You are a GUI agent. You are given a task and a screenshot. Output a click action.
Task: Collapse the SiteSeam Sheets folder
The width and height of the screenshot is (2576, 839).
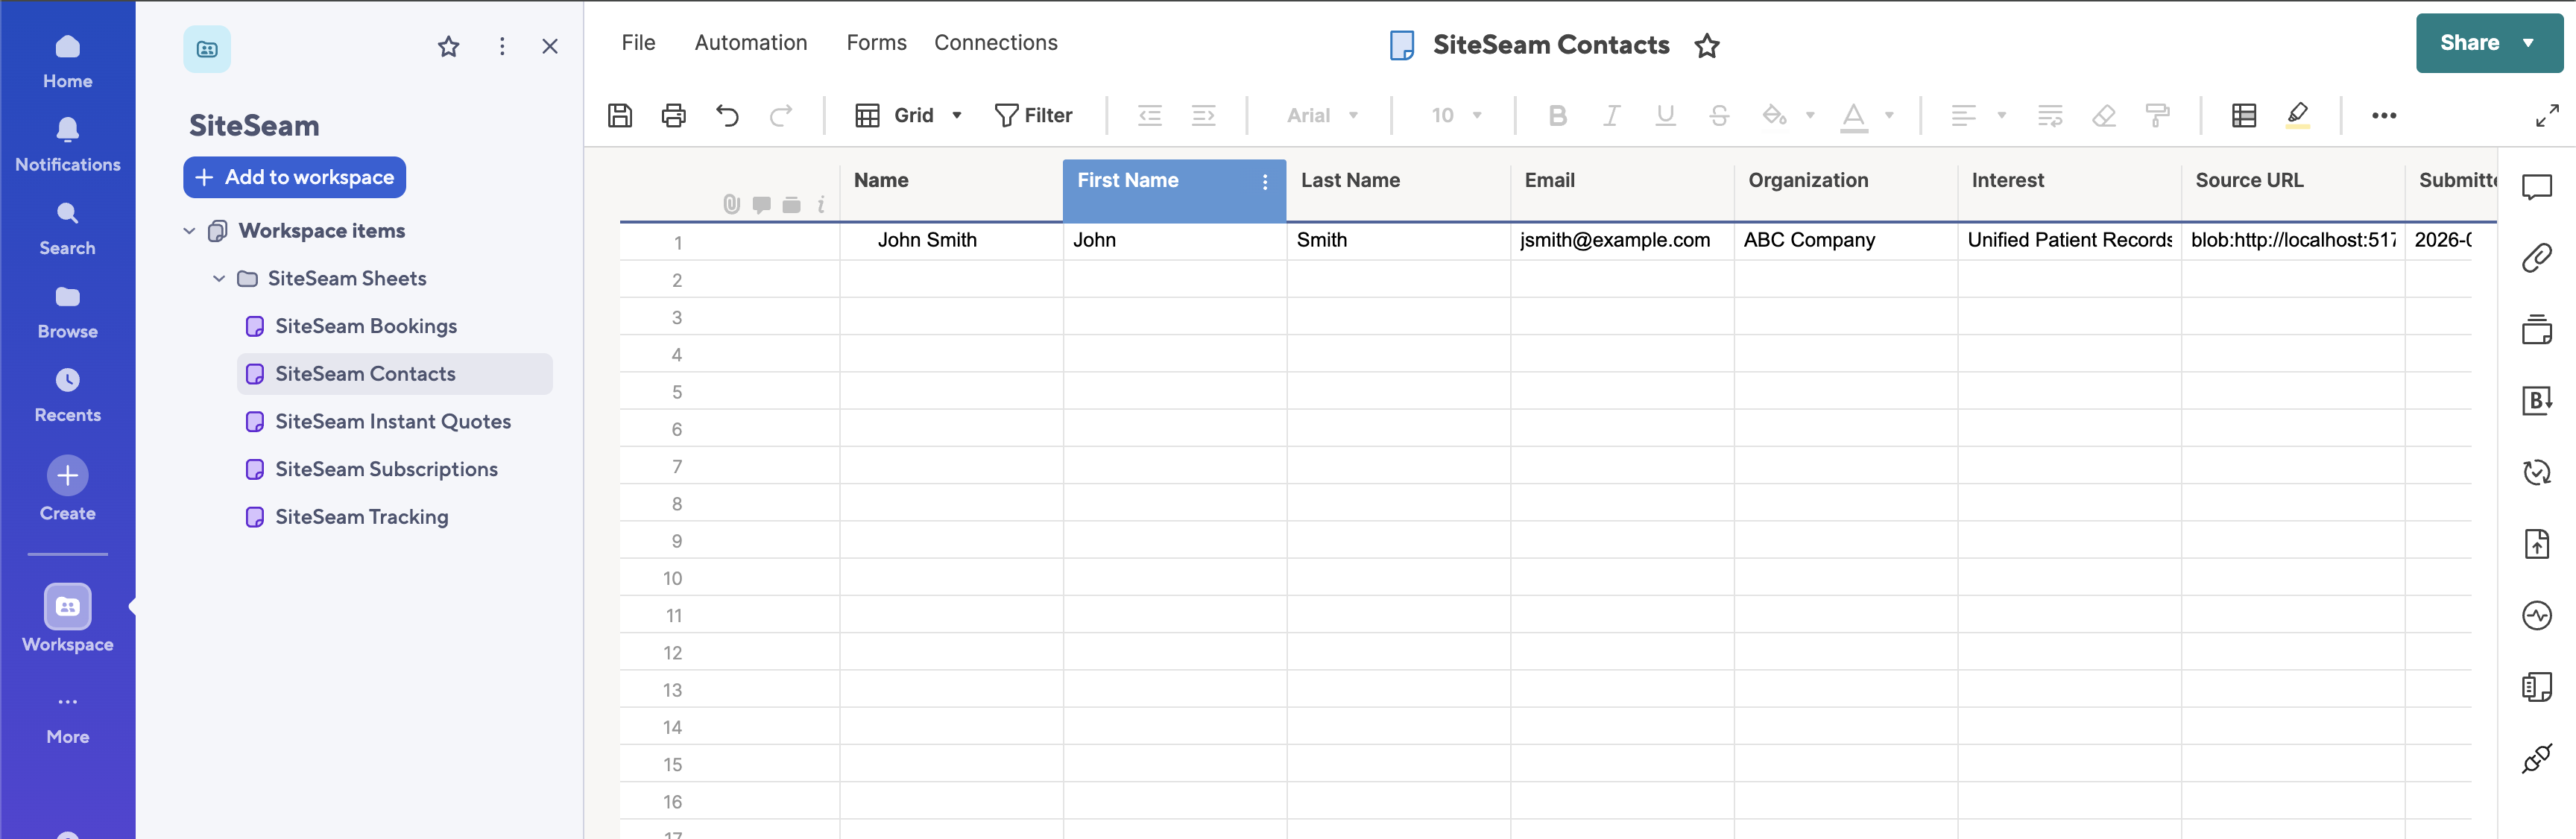click(x=219, y=279)
